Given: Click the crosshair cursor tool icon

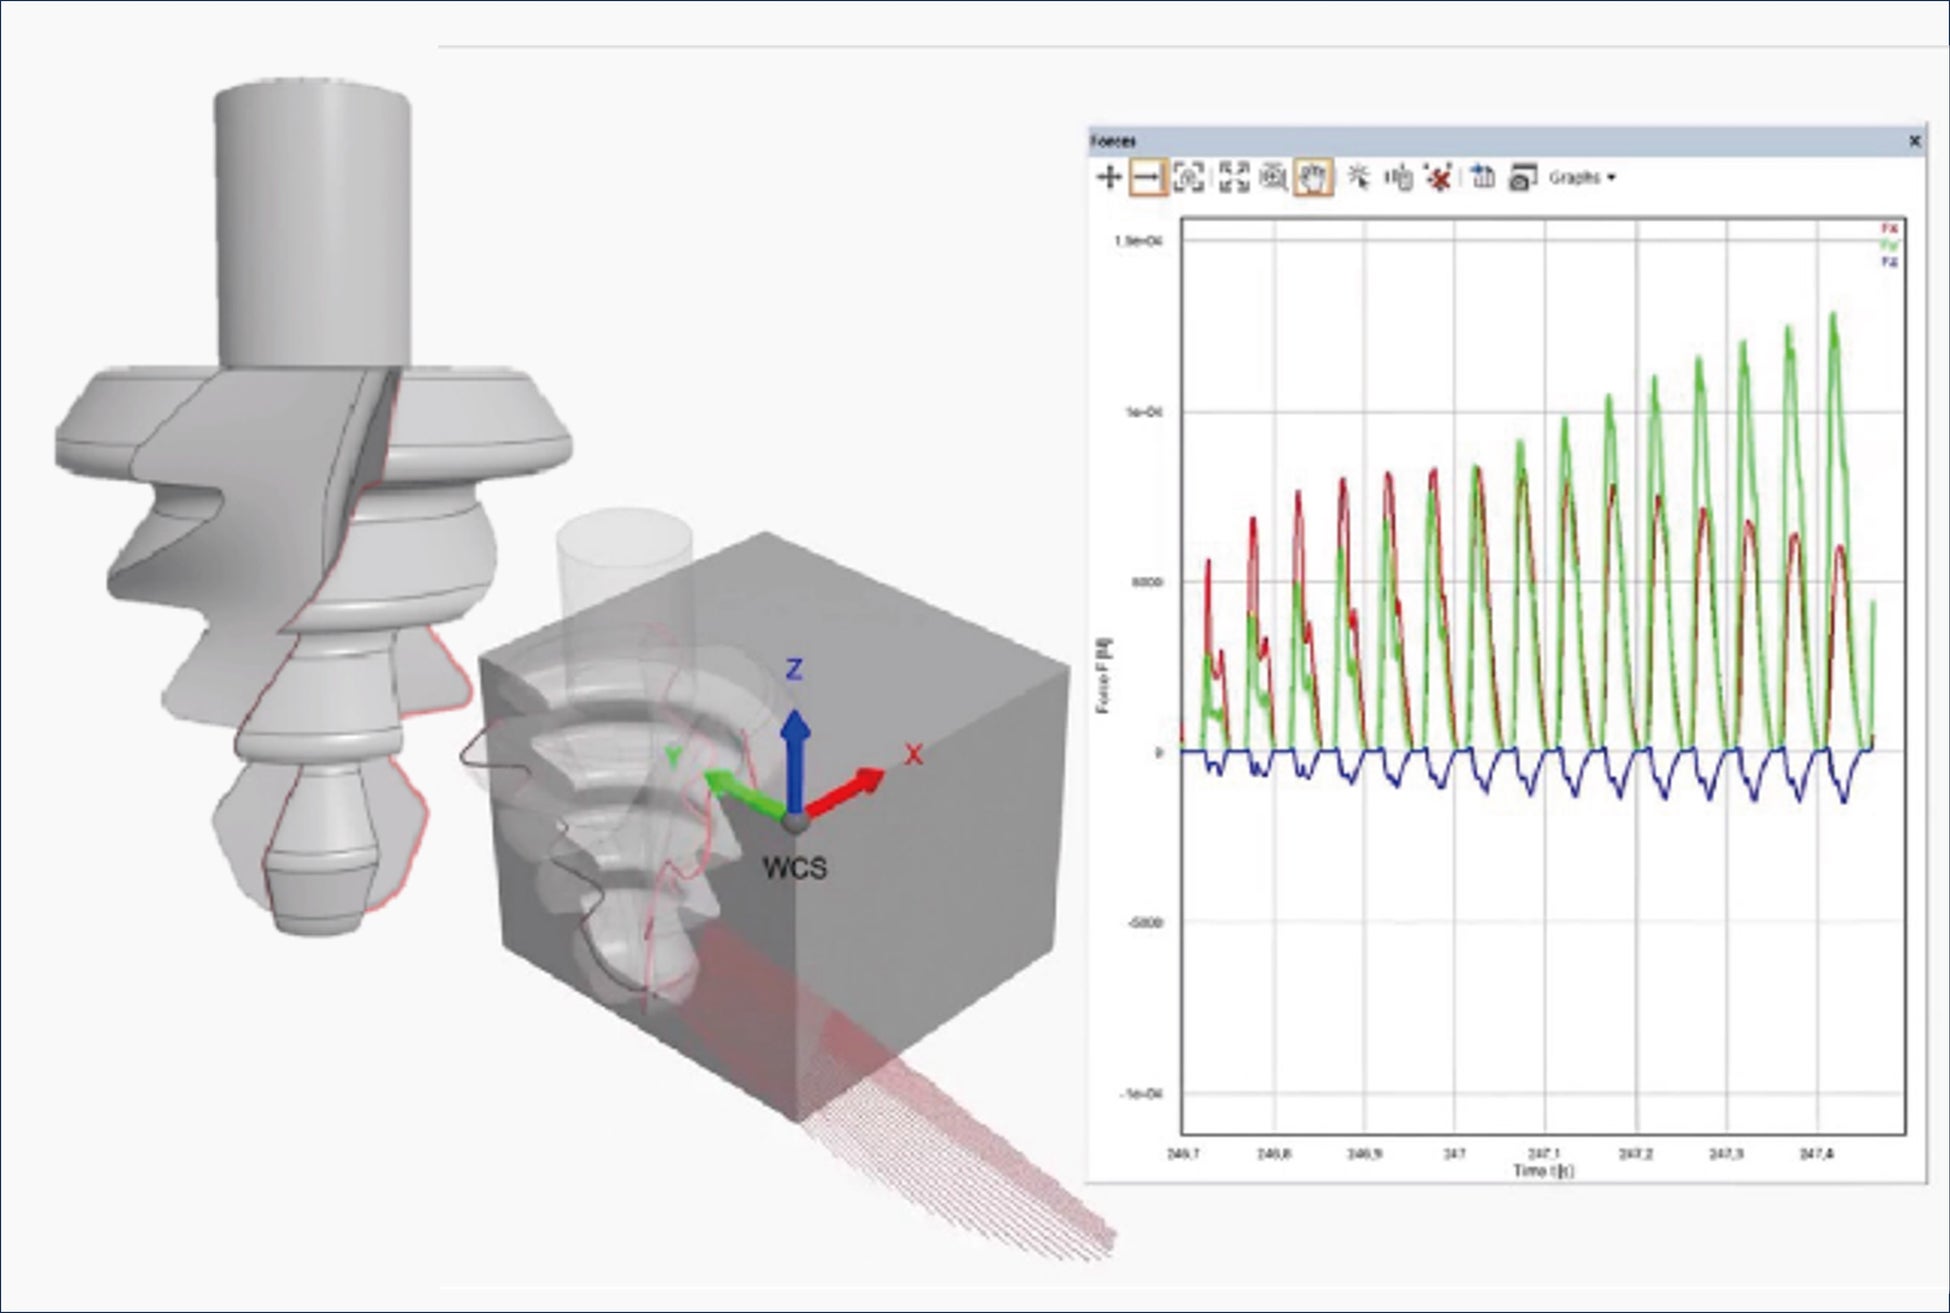Looking at the screenshot, I should pos(1108,178).
